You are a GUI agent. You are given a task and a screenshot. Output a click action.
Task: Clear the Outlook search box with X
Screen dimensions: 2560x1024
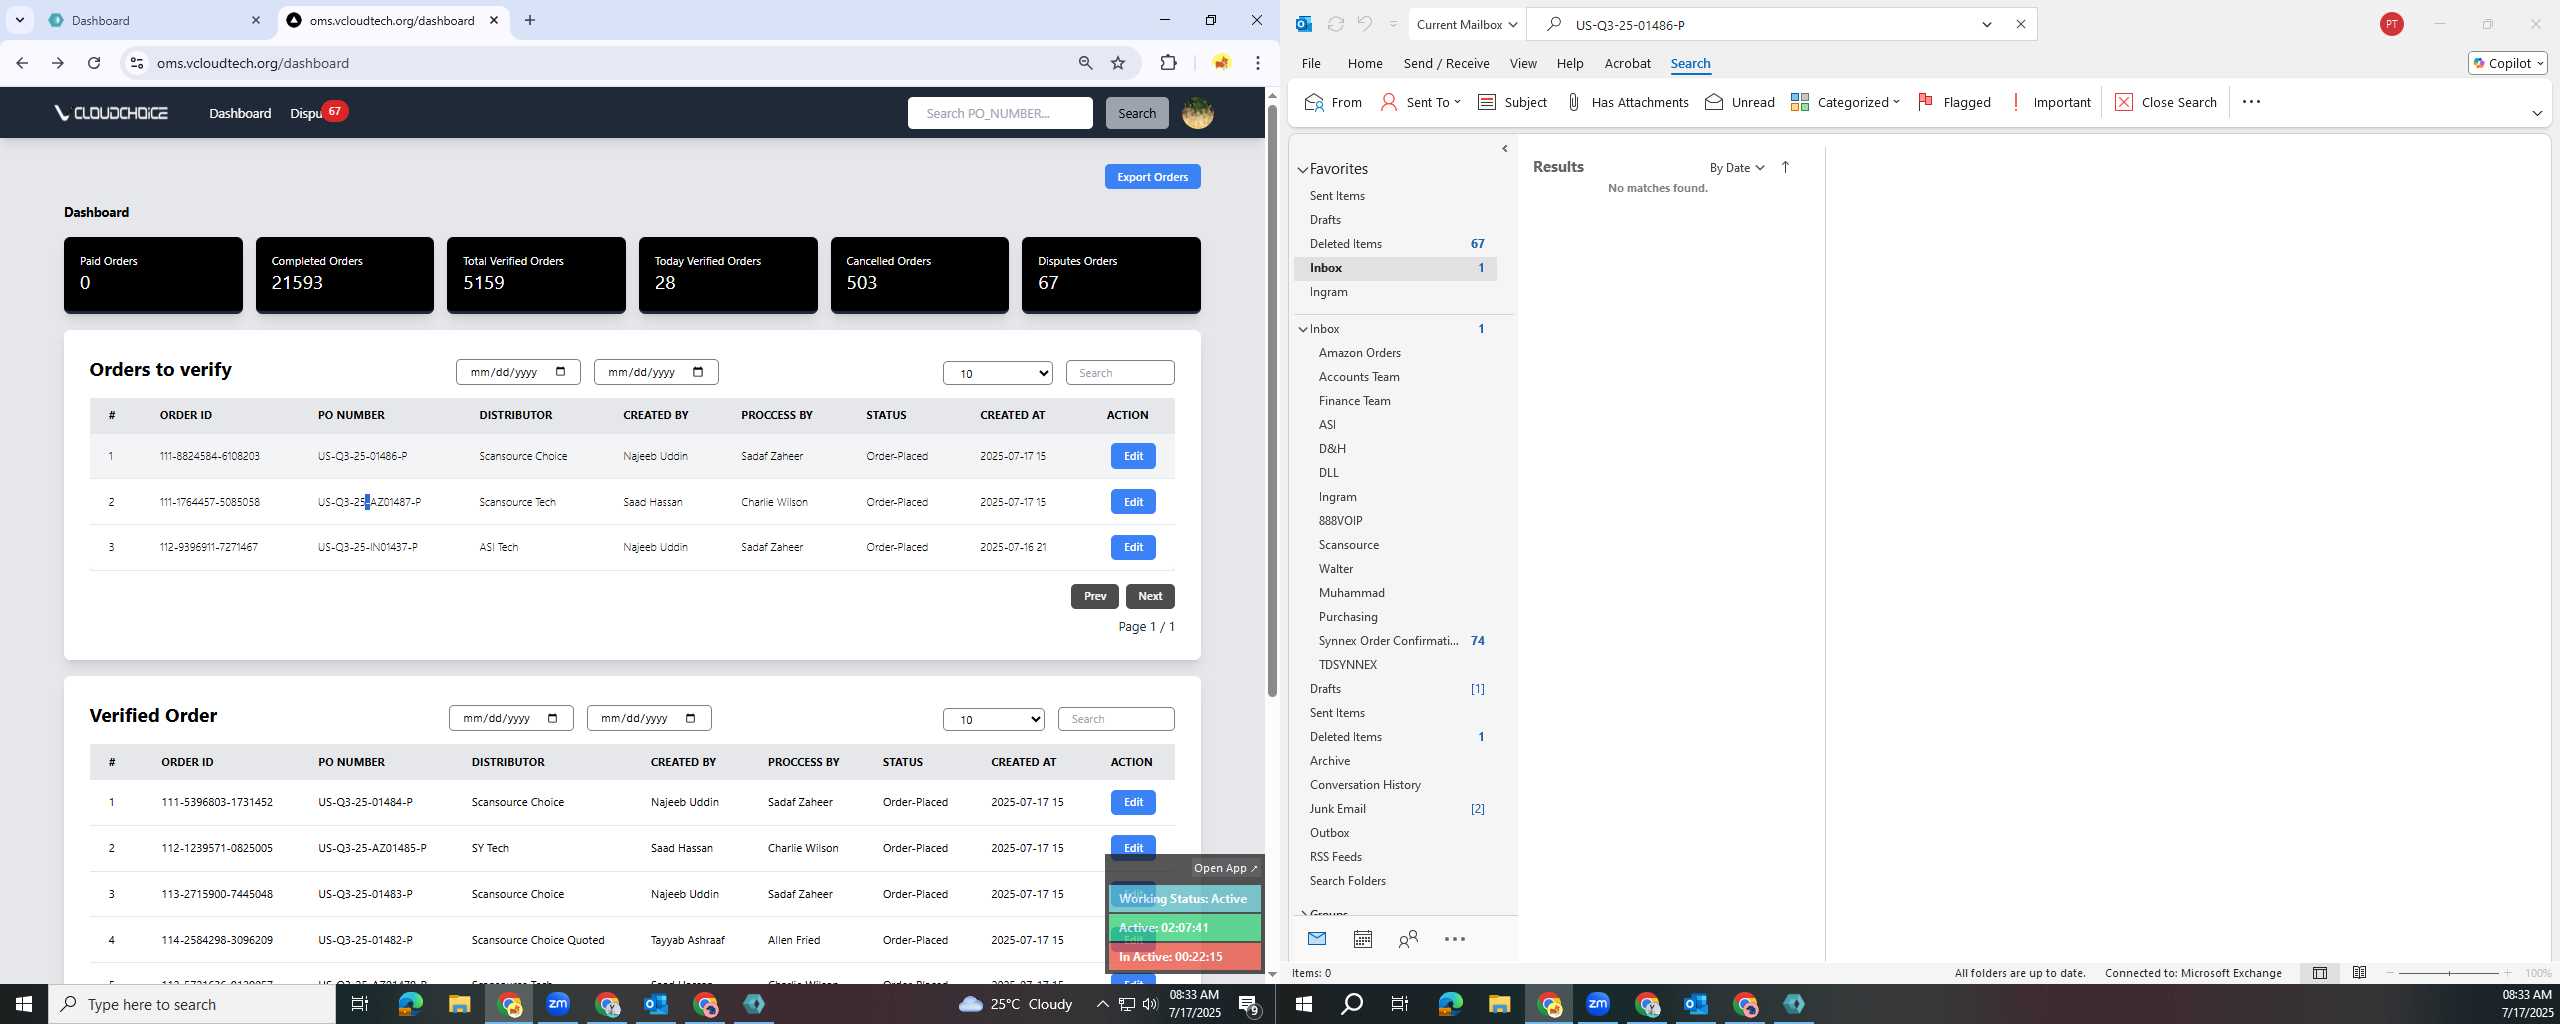pos(2020,24)
